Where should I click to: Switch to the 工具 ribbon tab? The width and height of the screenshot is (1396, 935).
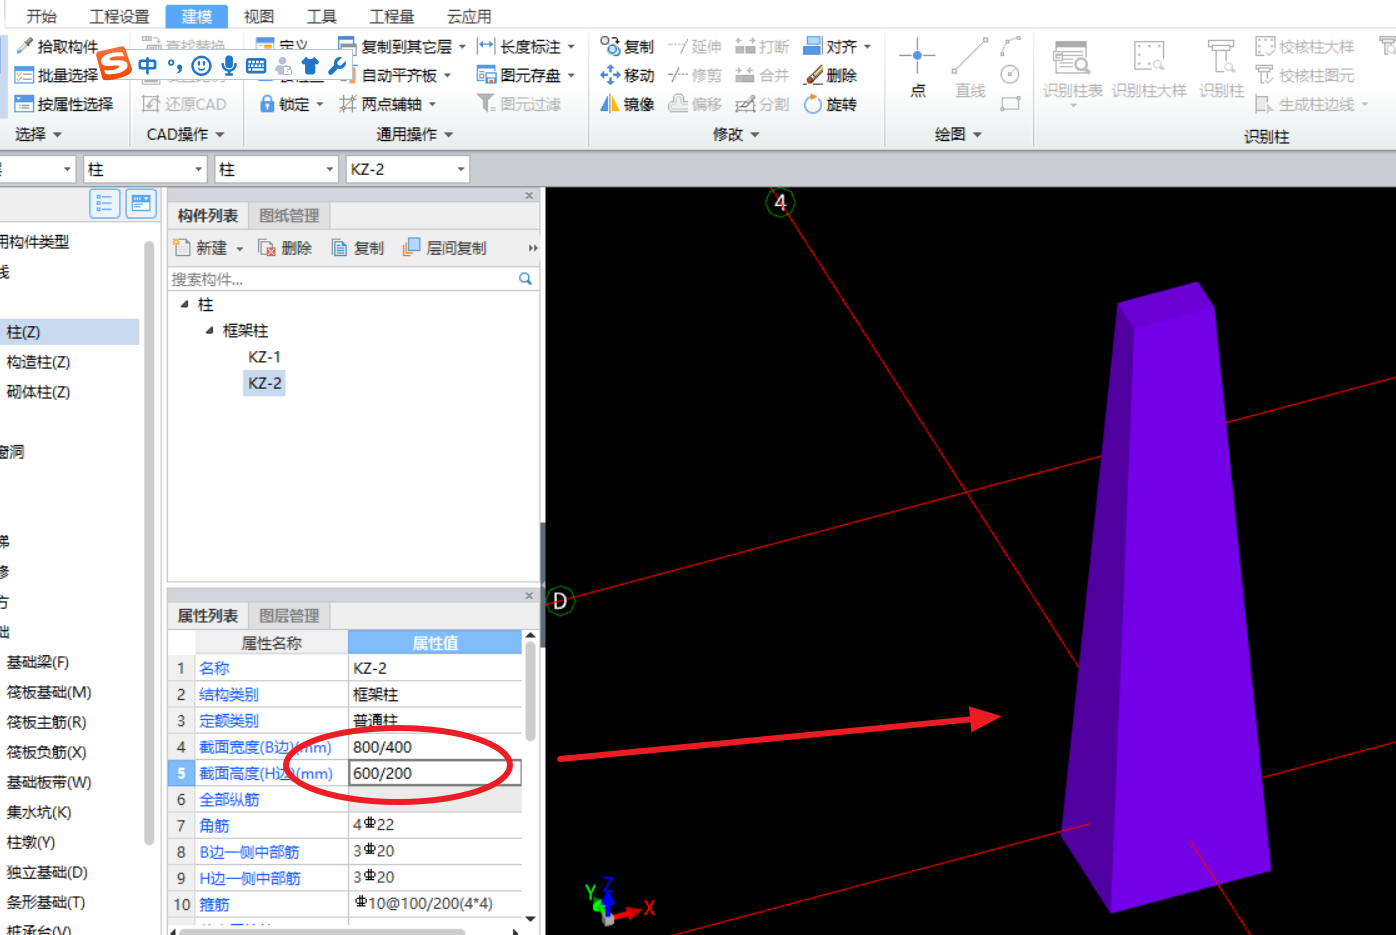click(x=321, y=16)
